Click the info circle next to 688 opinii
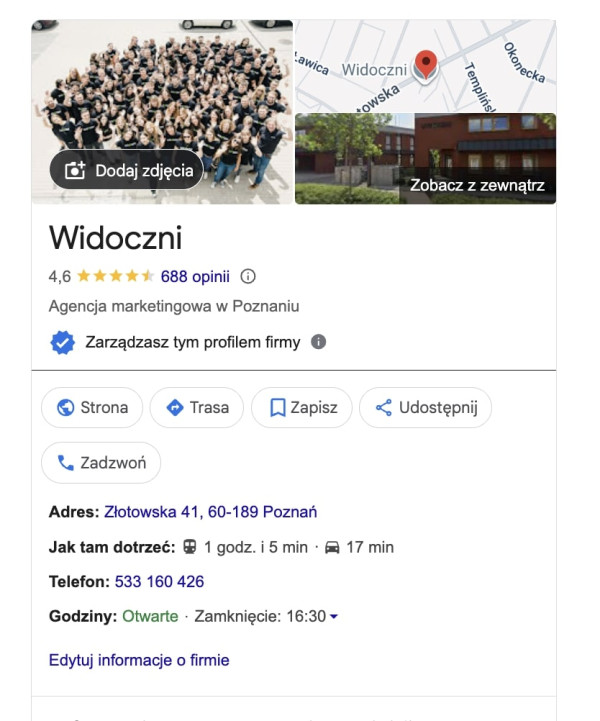The image size is (600, 721). coord(248,277)
